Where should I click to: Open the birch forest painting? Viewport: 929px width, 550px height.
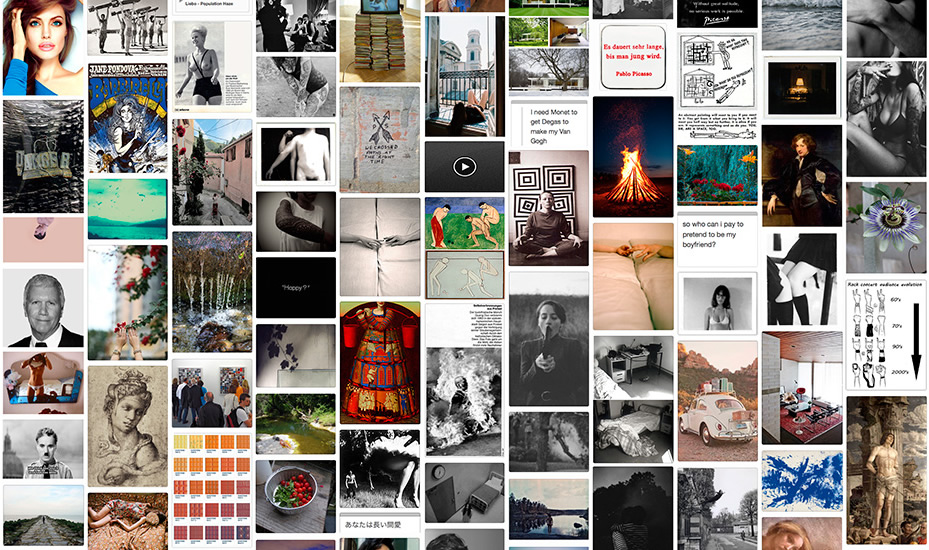213,292
